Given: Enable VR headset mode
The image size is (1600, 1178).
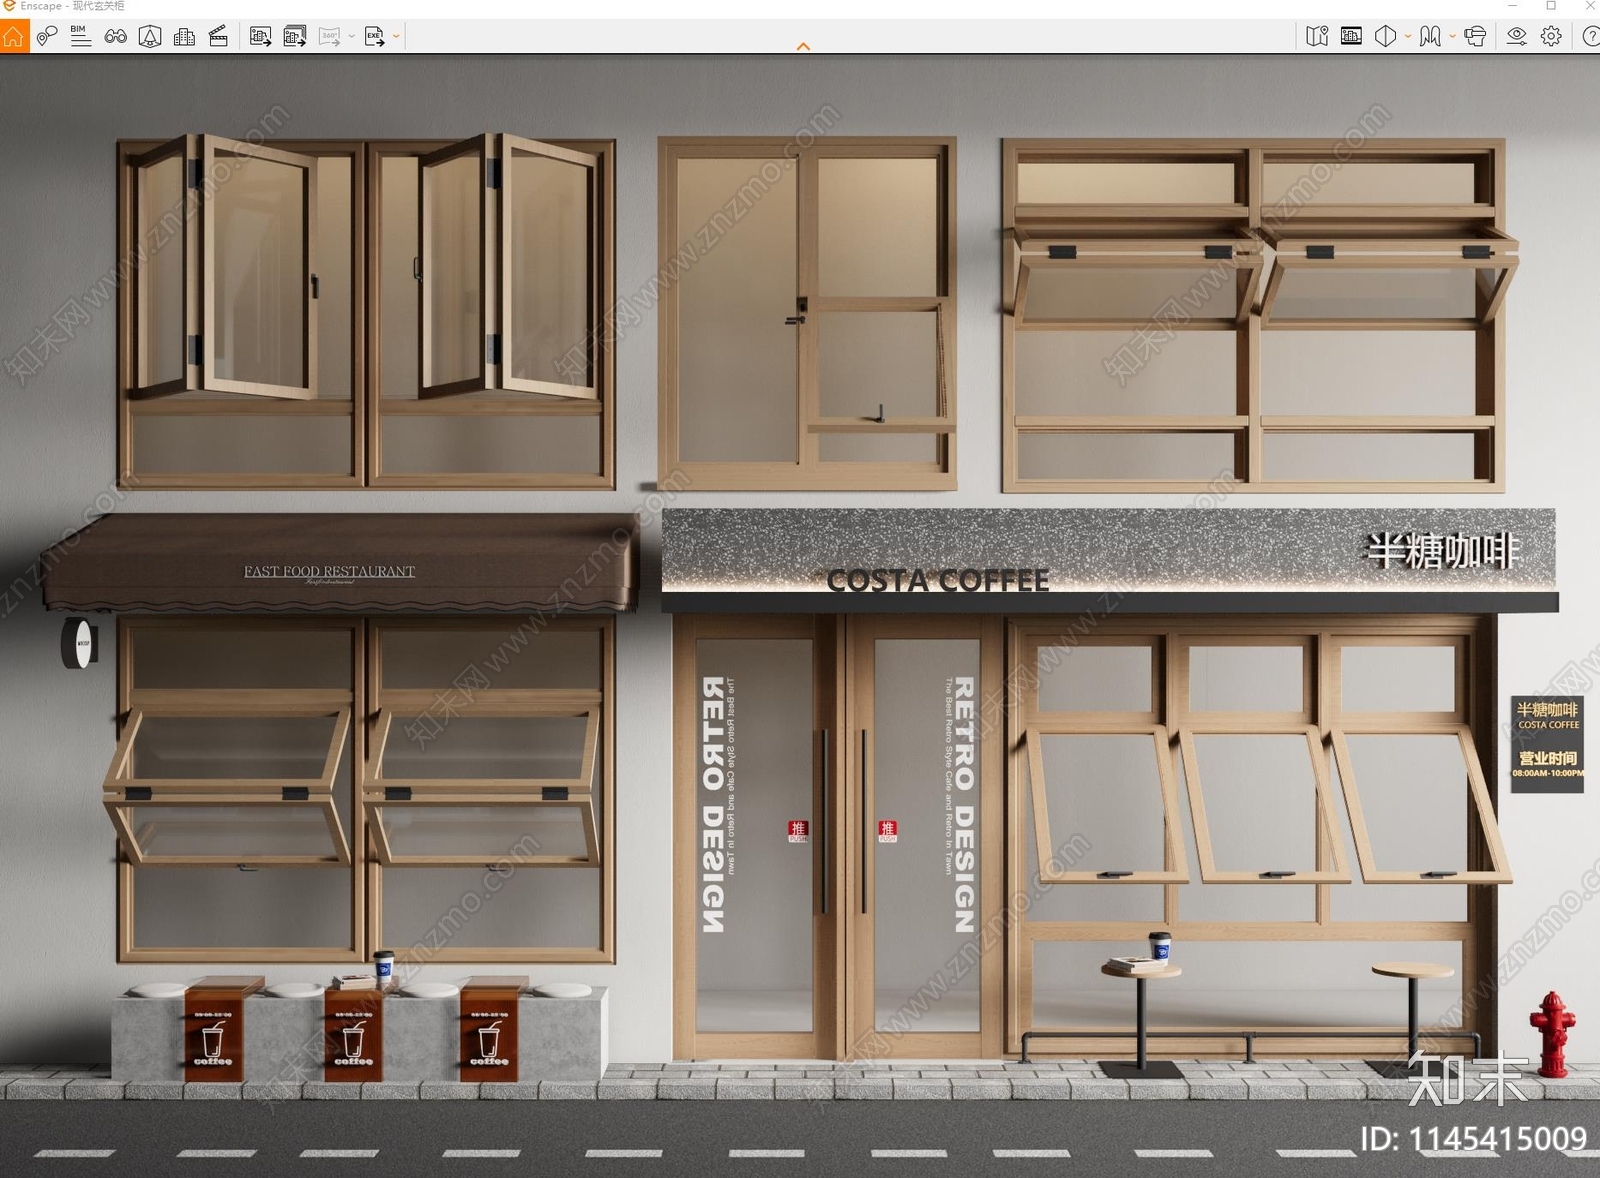Looking at the screenshot, I should (1475, 37).
